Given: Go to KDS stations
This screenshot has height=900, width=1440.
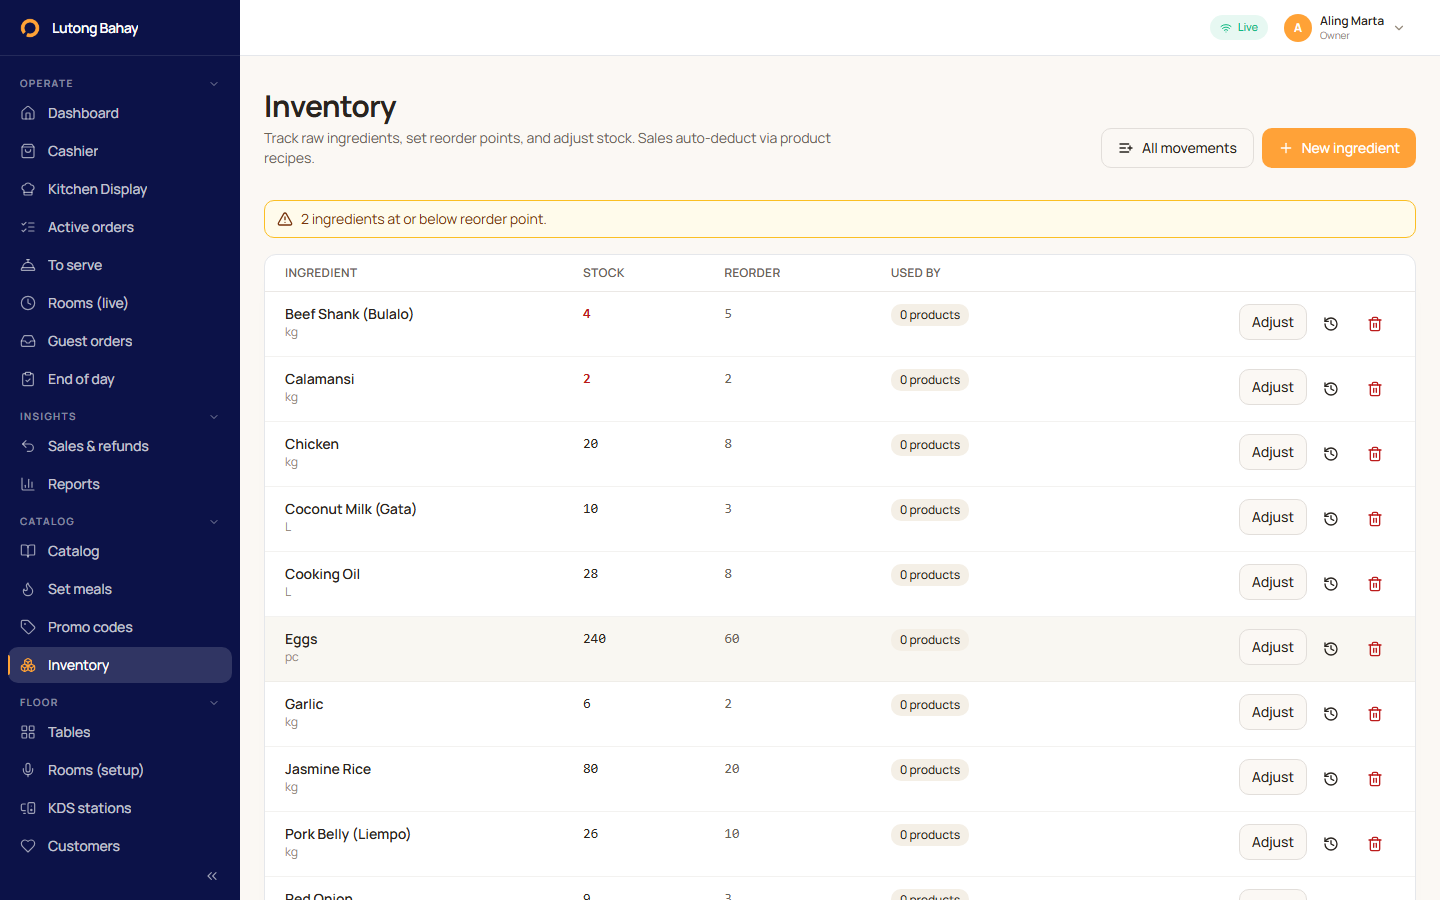Looking at the screenshot, I should pos(120,808).
